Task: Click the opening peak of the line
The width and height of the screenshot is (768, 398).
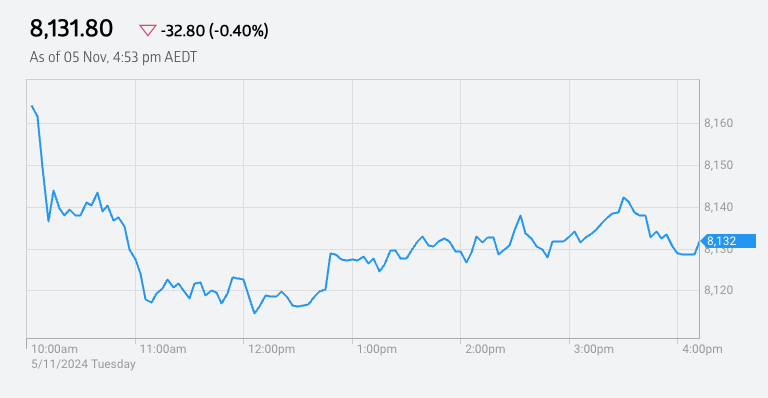Action: pos(32,106)
